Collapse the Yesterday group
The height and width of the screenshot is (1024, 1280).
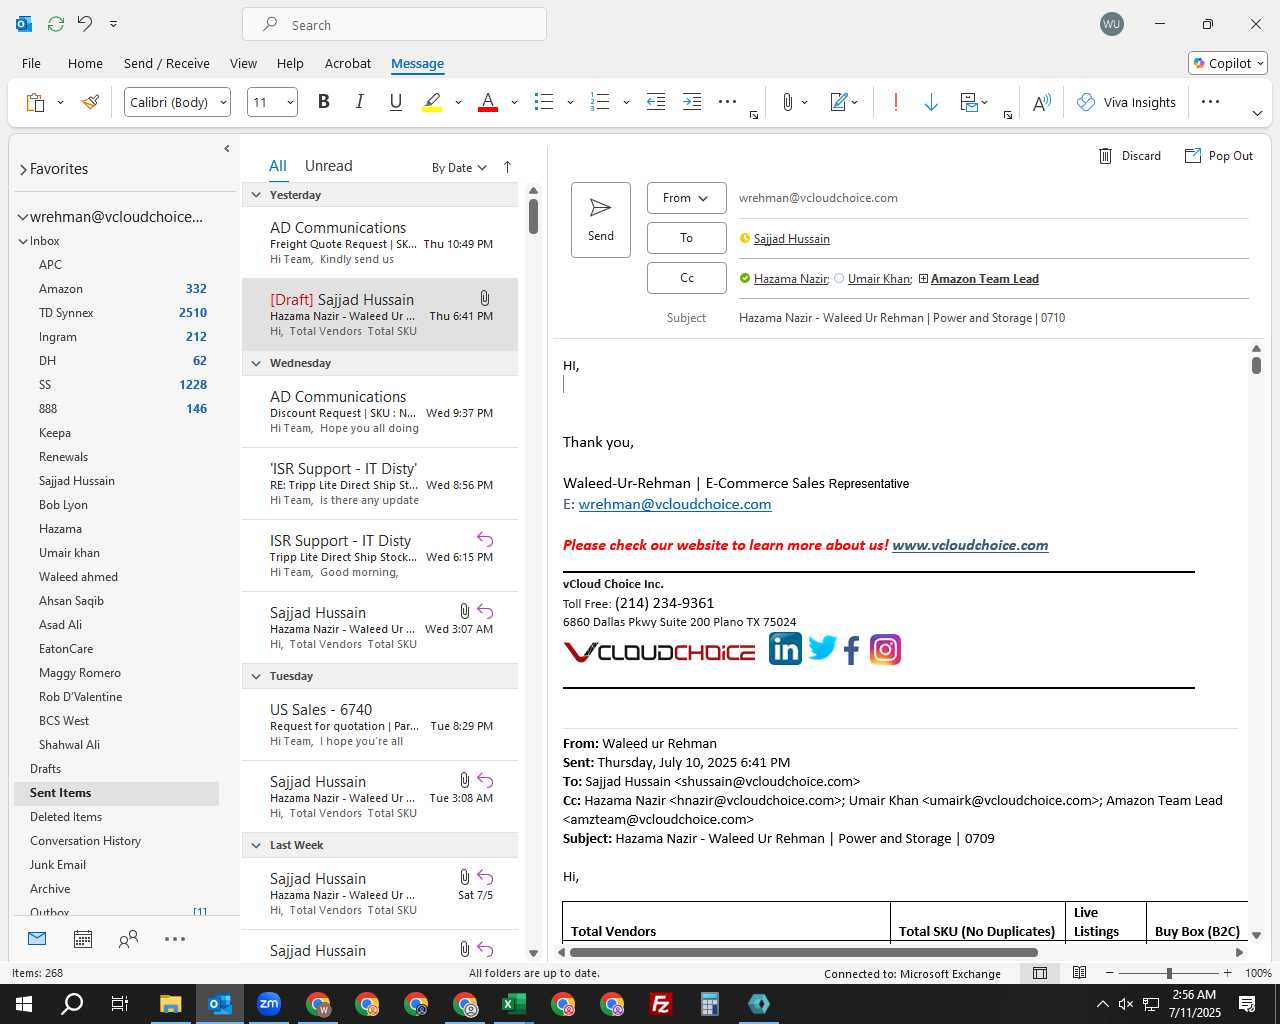pyautogui.click(x=256, y=195)
